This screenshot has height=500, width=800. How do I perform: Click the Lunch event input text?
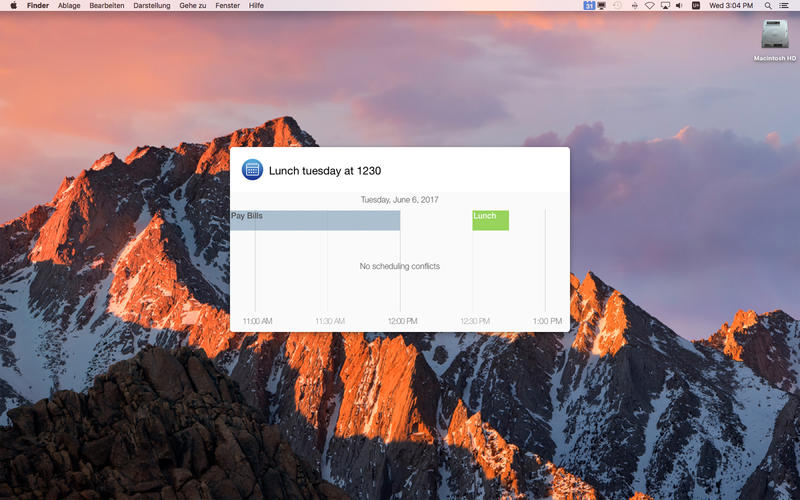click(x=325, y=171)
